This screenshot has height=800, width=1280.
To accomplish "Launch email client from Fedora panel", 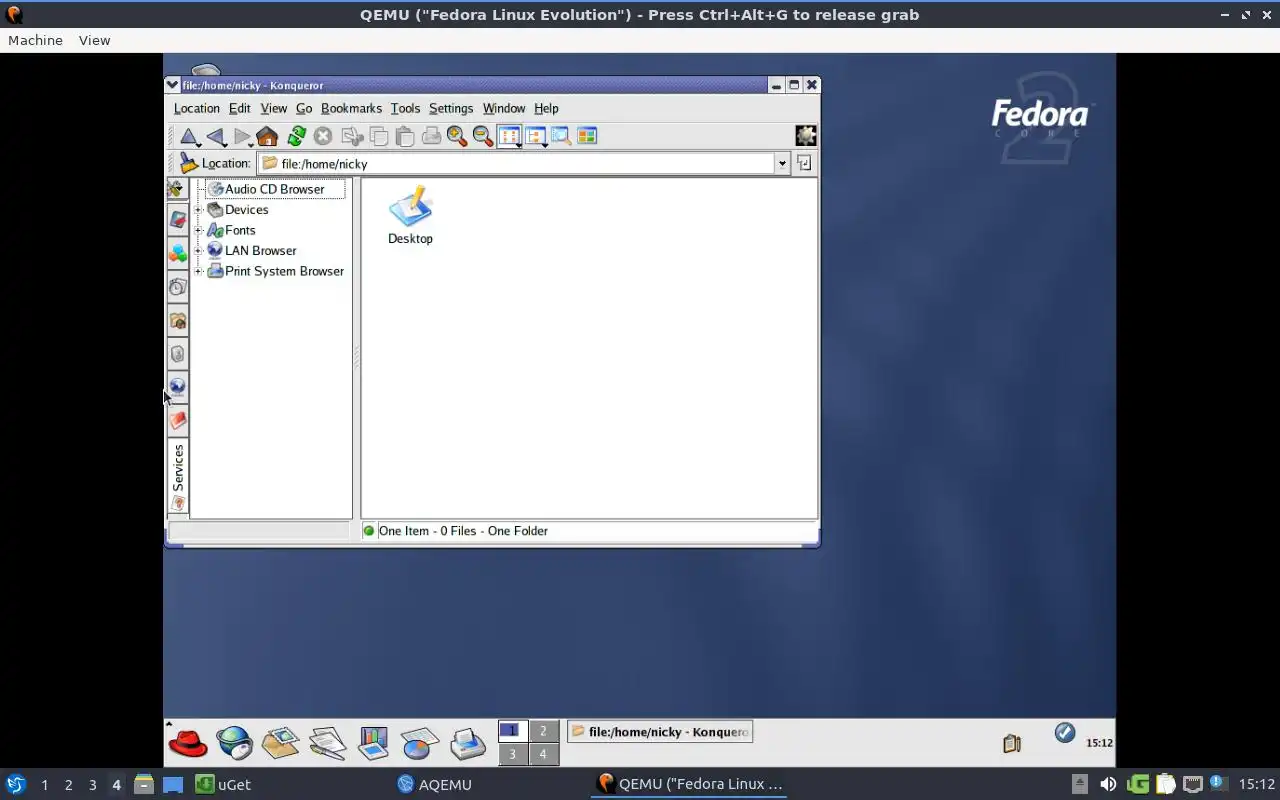I will click(281, 742).
